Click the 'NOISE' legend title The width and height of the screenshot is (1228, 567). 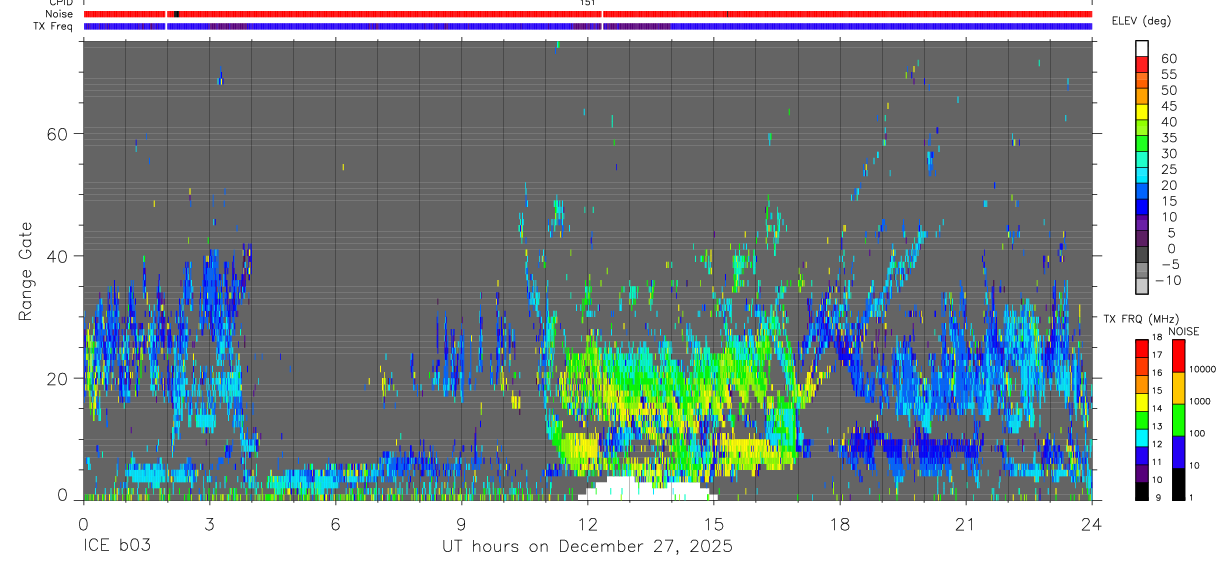click(1184, 331)
